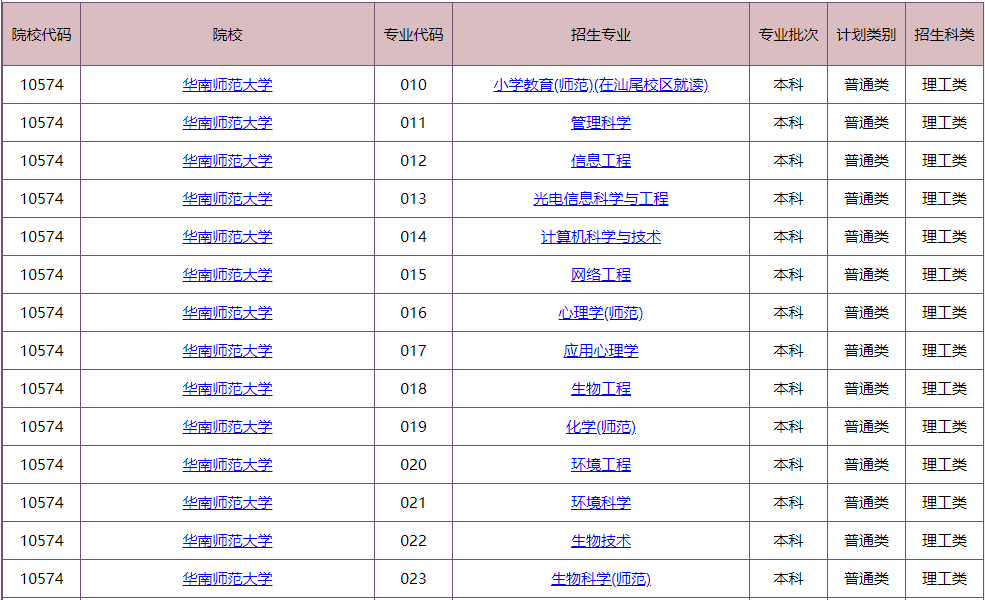The width and height of the screenshot is (985, 600).
Task: Open the 信息工程 major link
Action: pos(601,161)
